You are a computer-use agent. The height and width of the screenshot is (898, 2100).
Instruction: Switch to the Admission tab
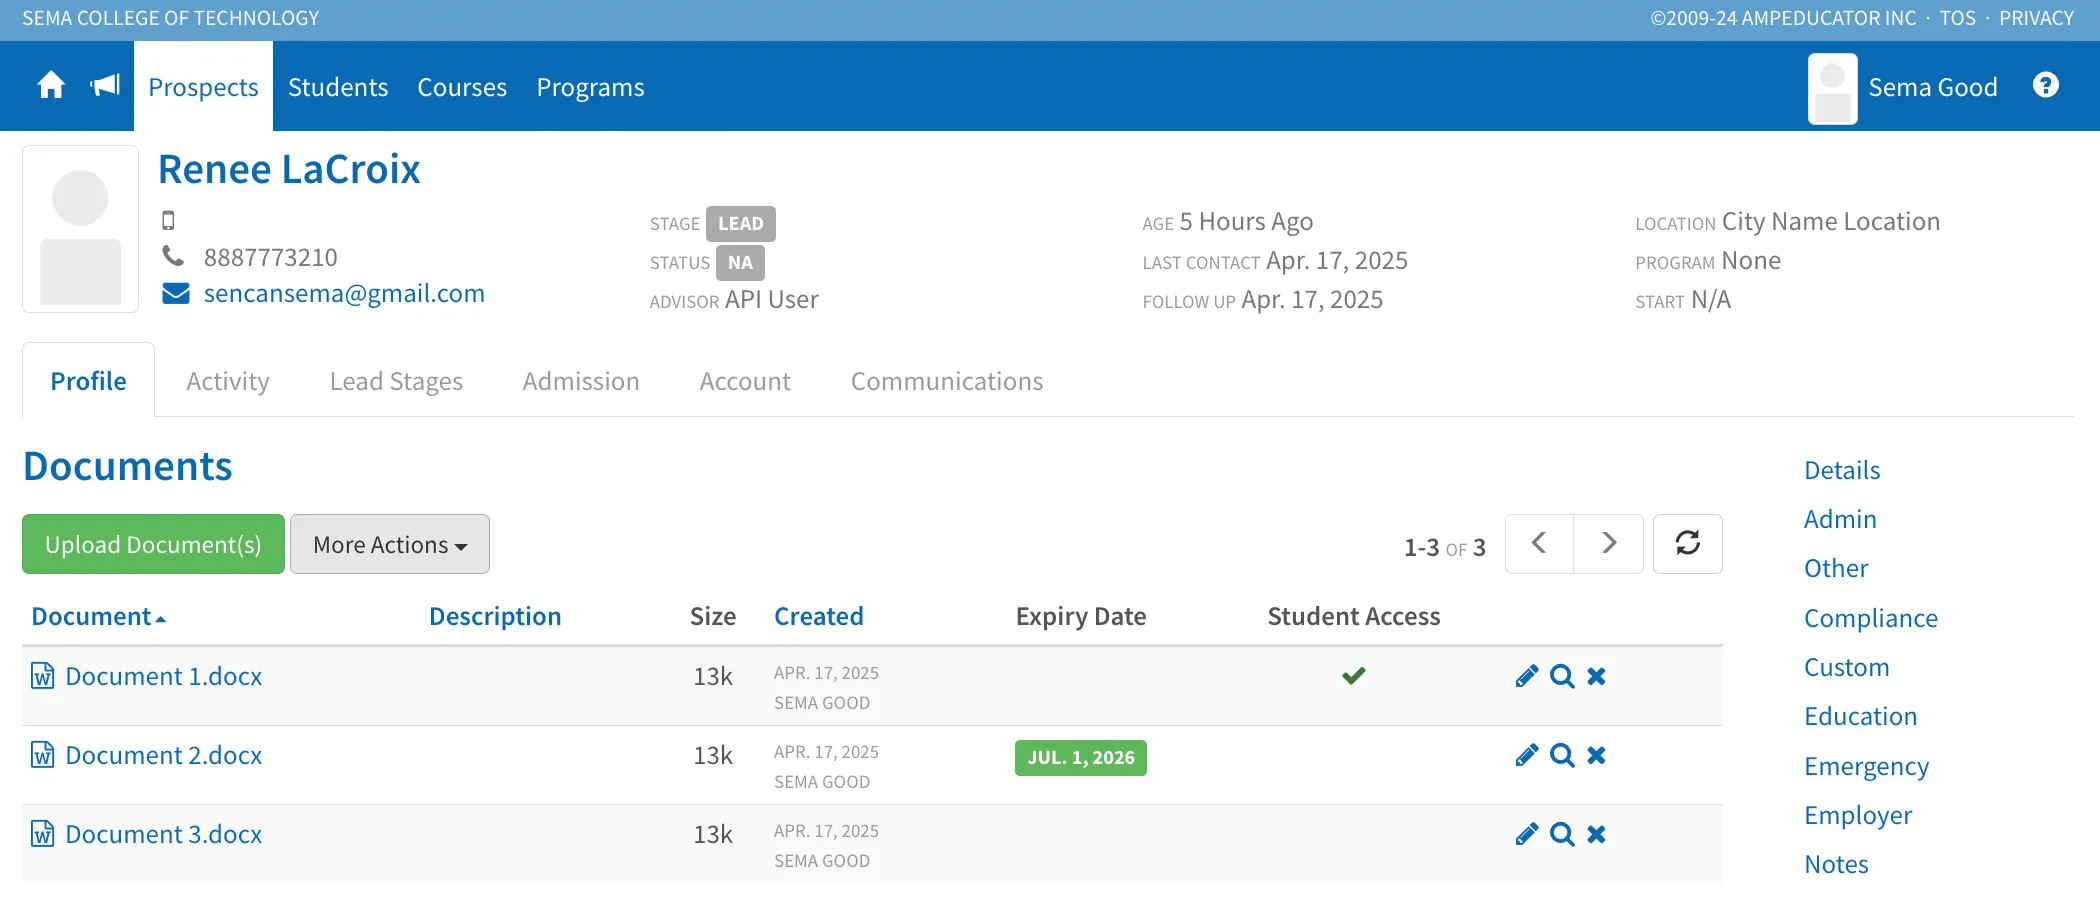click(581, 382)
